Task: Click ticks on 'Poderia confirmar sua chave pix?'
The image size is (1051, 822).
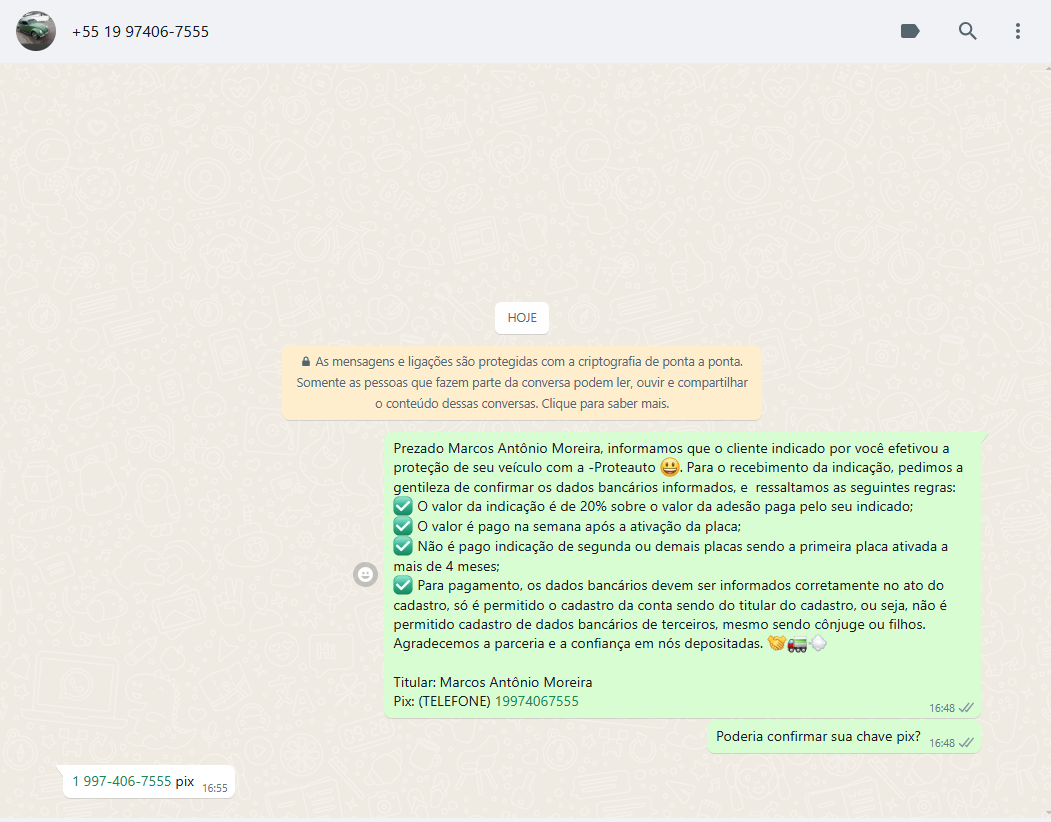Action: coord(966,742)
